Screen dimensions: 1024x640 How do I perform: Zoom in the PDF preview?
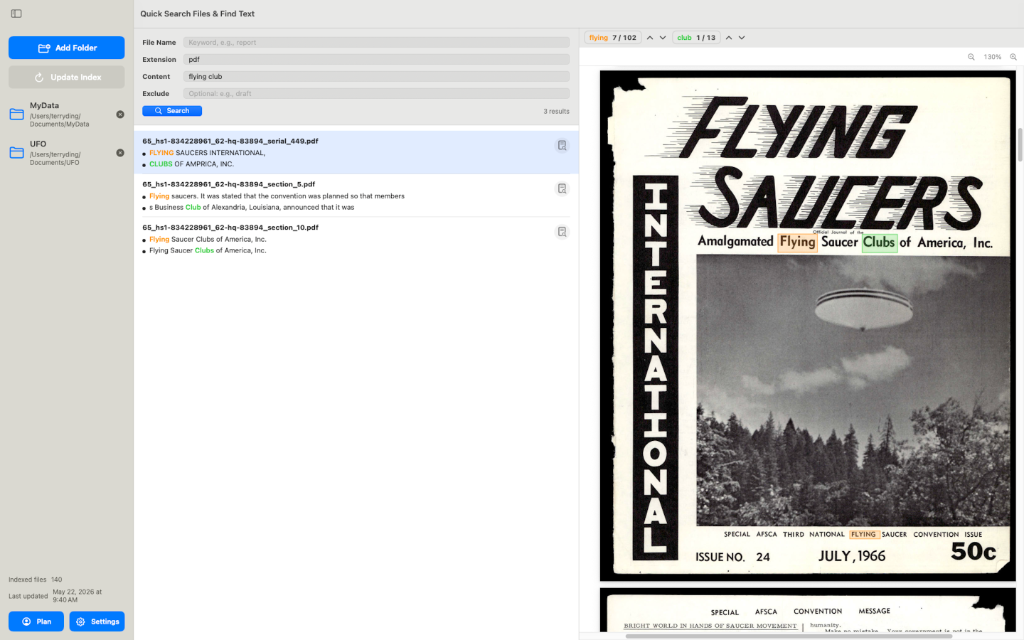(1014, 57)
